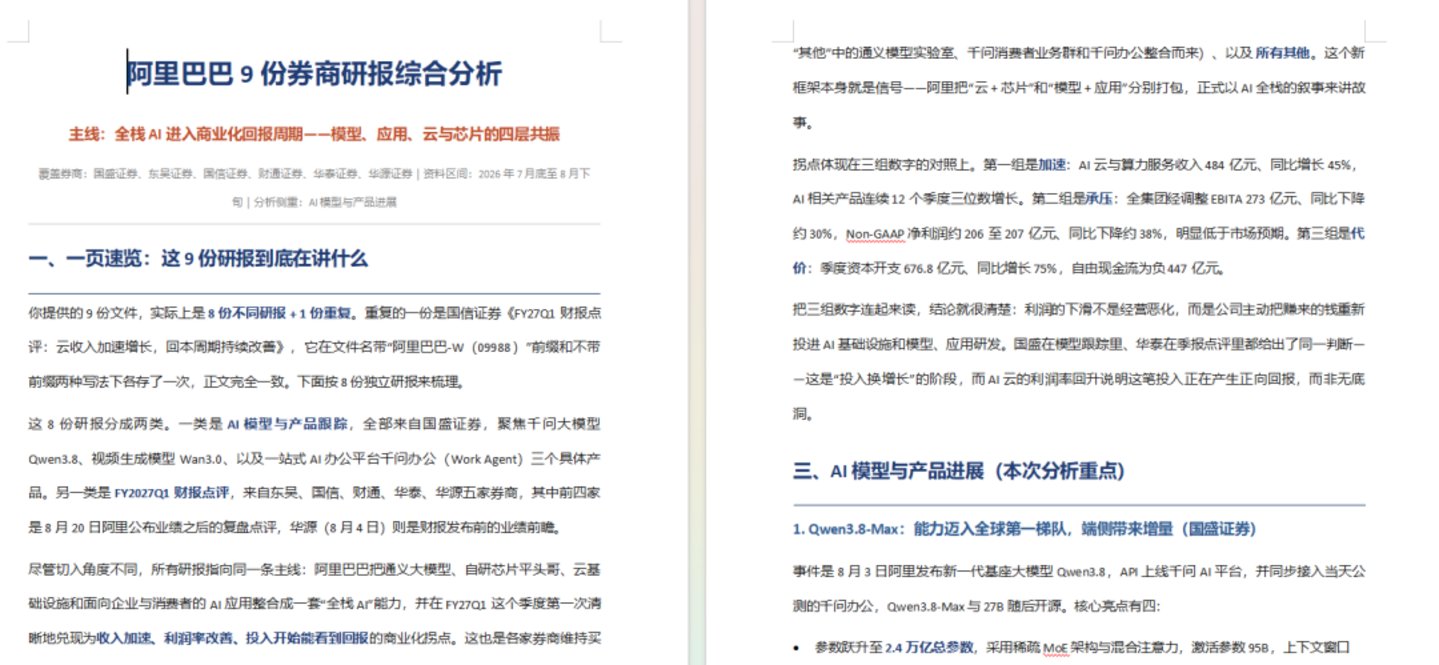Click the underlined word "Non-GAAP"
This screenshot has height=665, width=1439.
pyautogui.click(x=877, y=234)
